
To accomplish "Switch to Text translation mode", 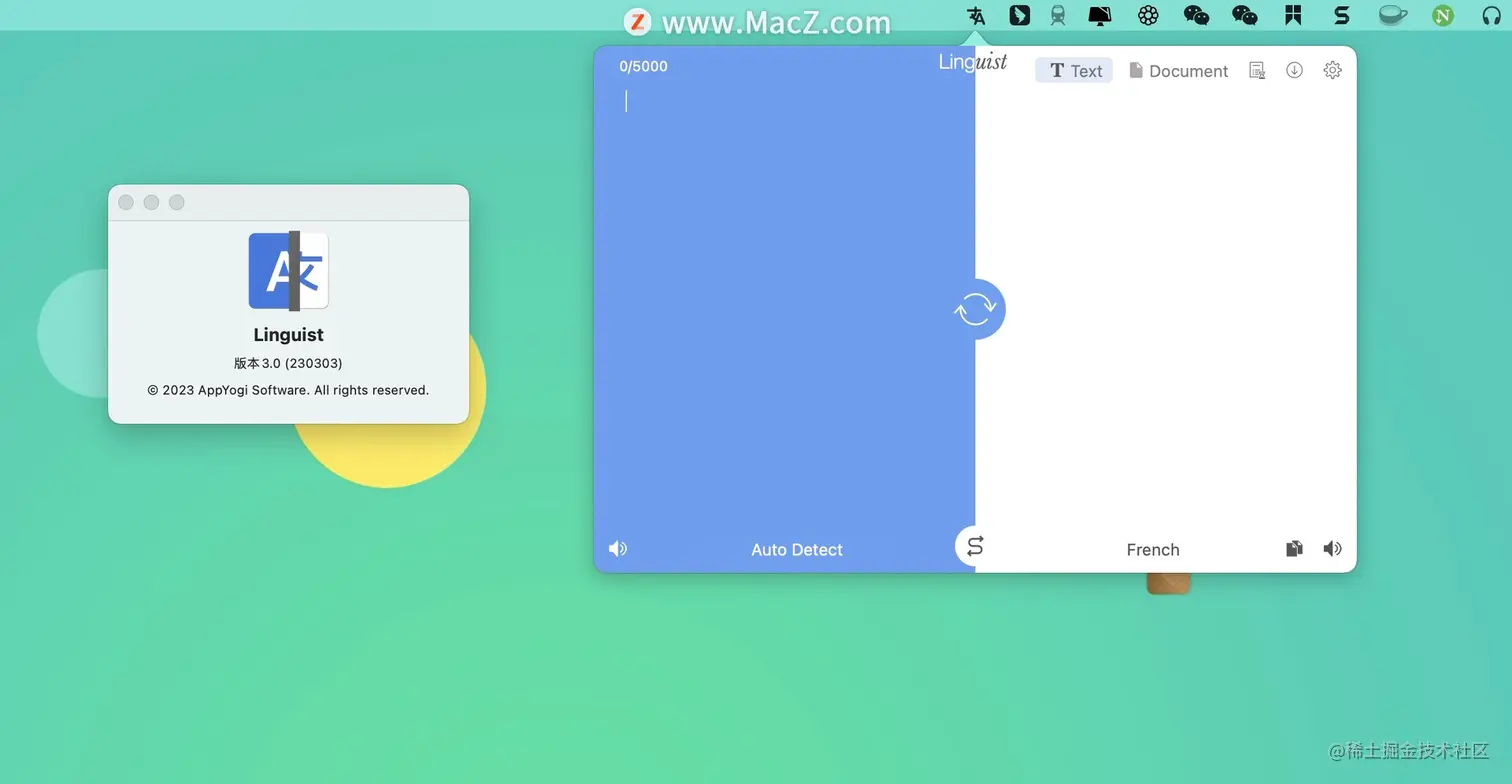I will point(1074,70).
